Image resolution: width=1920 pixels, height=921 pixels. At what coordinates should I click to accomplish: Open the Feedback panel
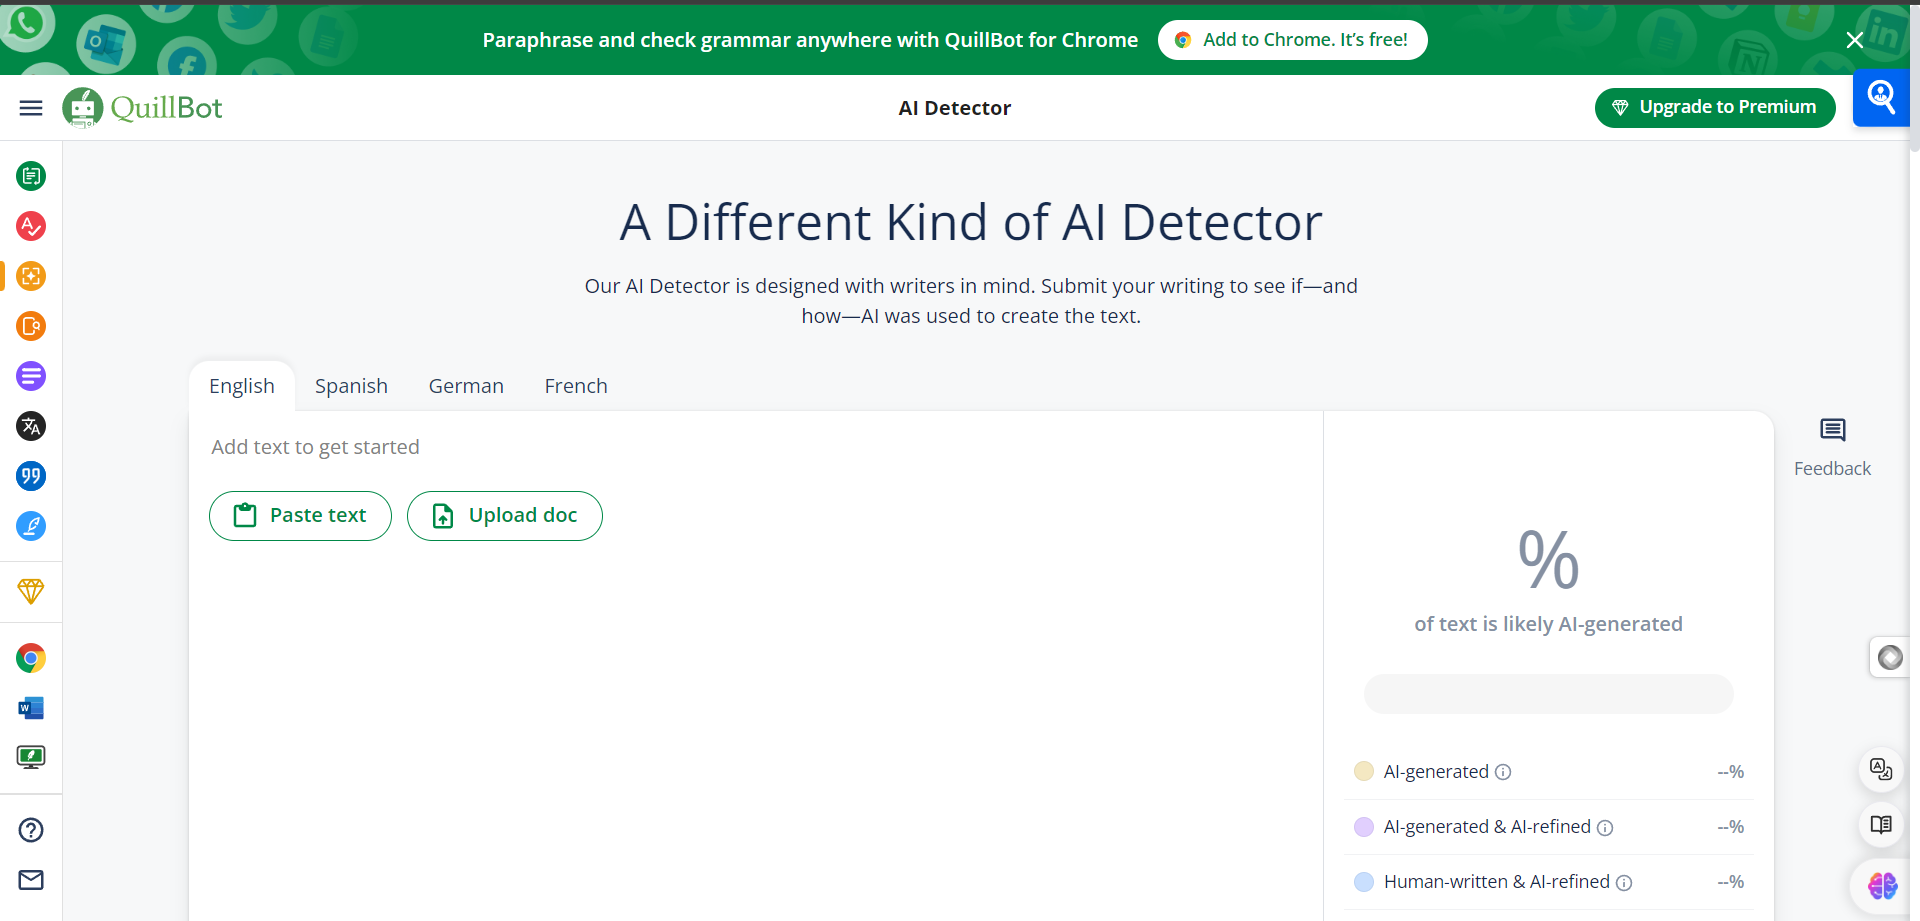[x=1832, y=448]
